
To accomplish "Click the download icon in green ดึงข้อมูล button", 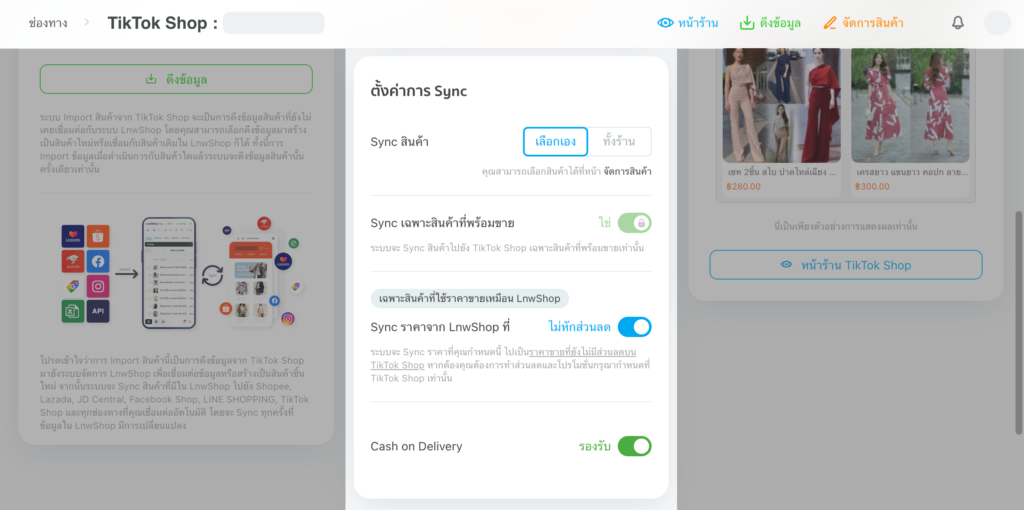I will (151, 79).
